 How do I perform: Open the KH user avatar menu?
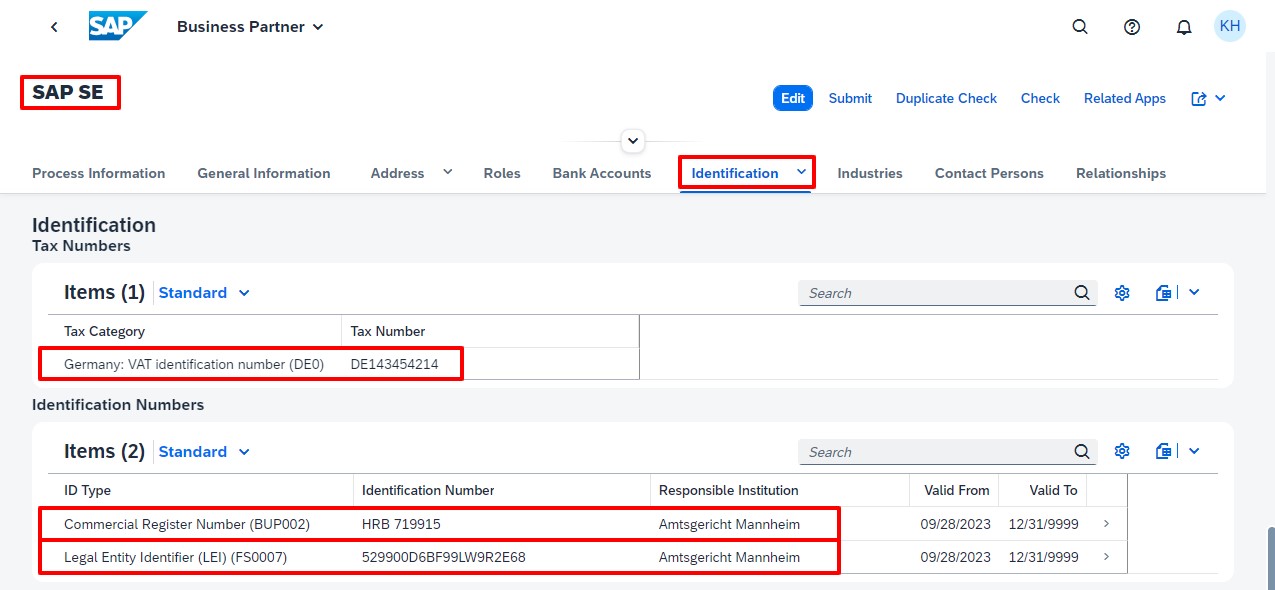point(1230,26)
